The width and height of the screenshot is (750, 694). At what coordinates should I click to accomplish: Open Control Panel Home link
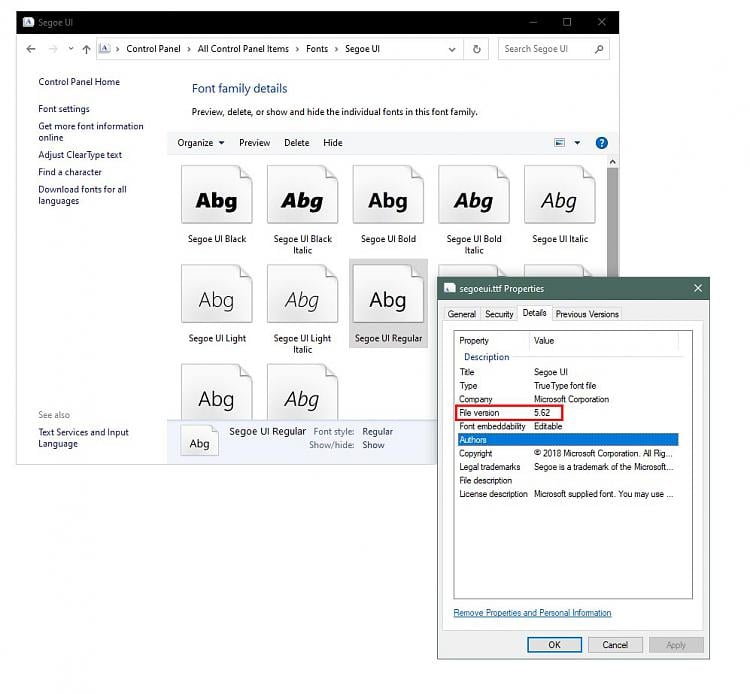coord(79,82)
